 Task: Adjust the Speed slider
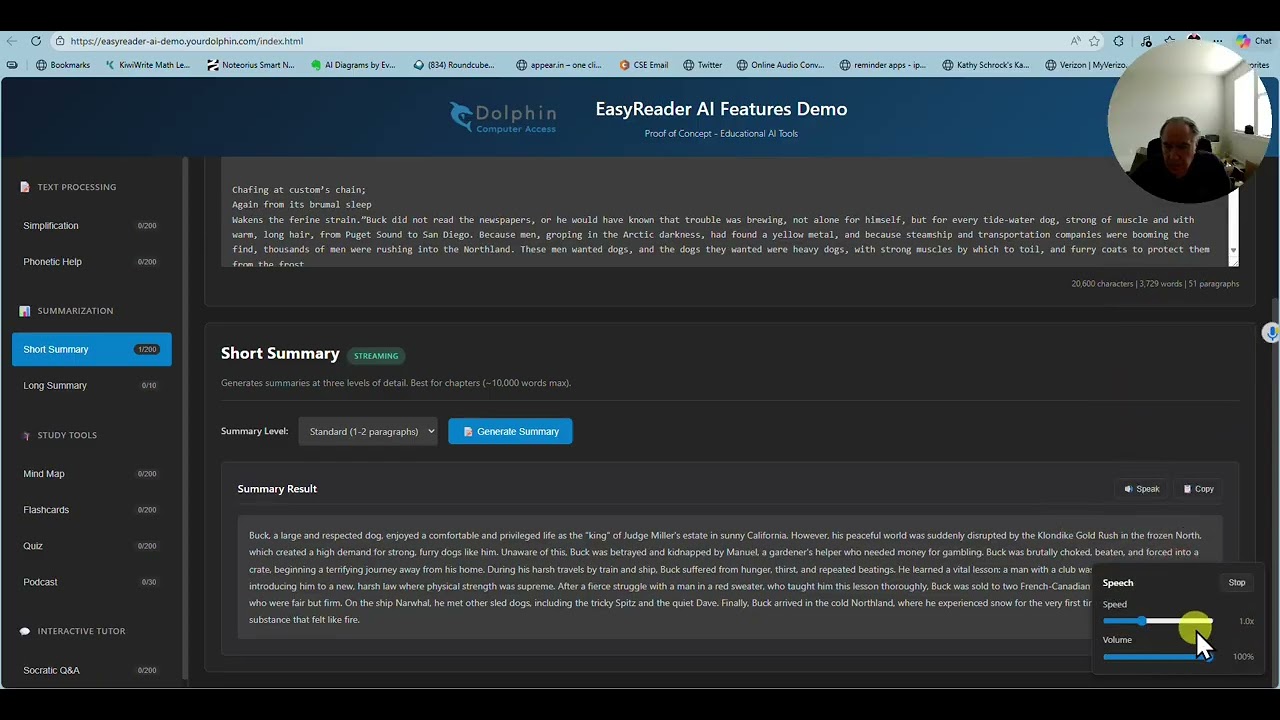[1157, 621]
